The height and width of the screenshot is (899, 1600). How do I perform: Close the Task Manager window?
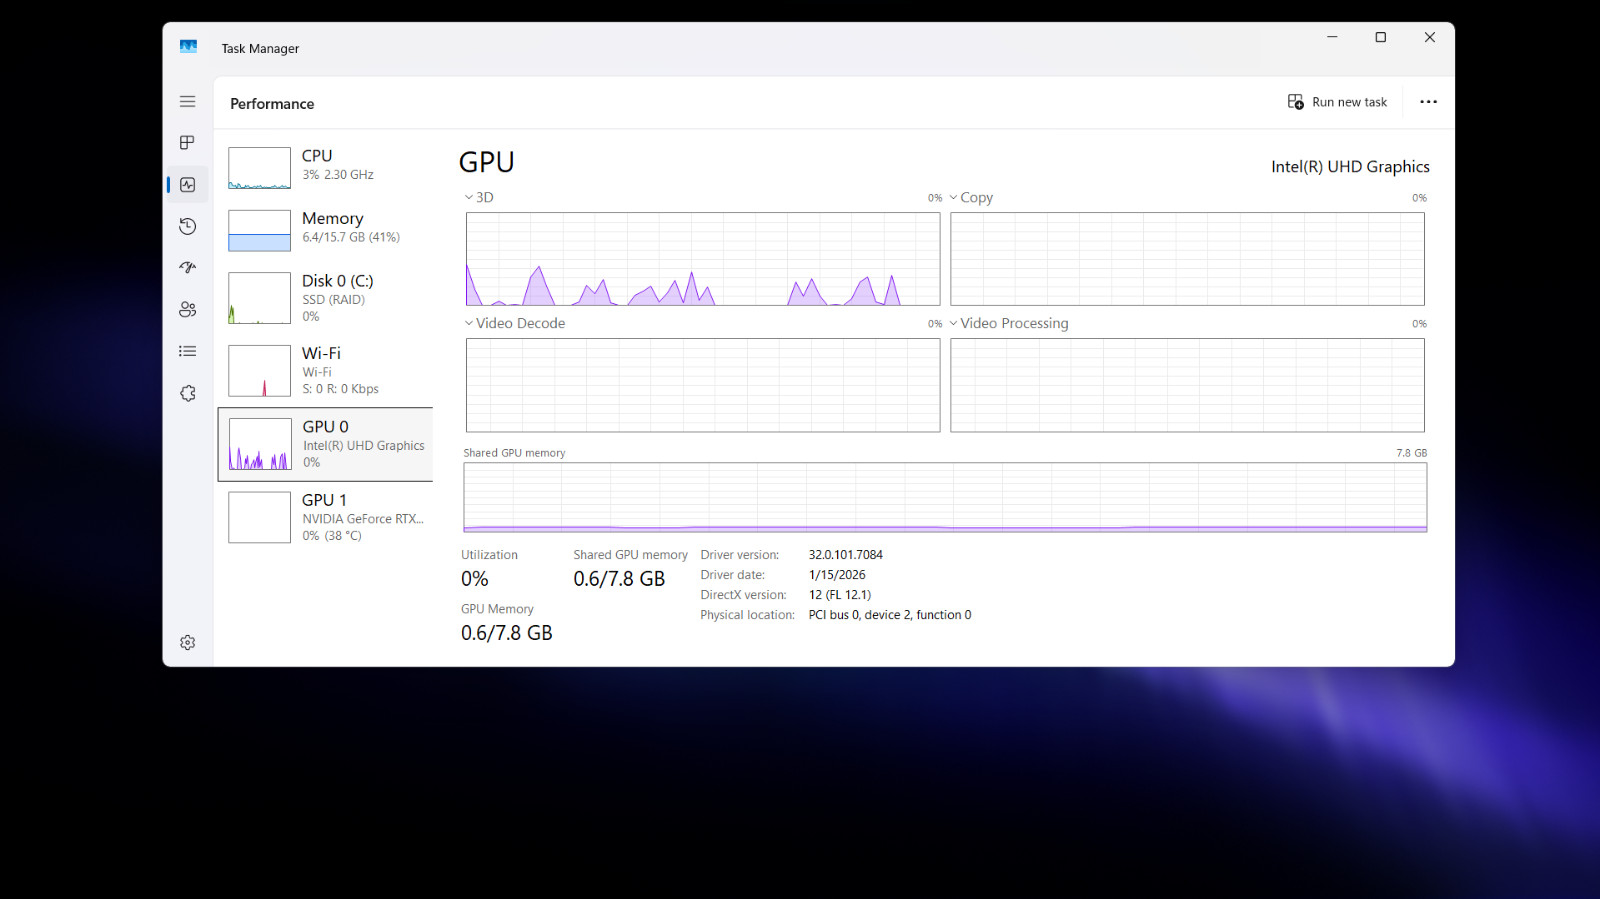coord(1430,37)
